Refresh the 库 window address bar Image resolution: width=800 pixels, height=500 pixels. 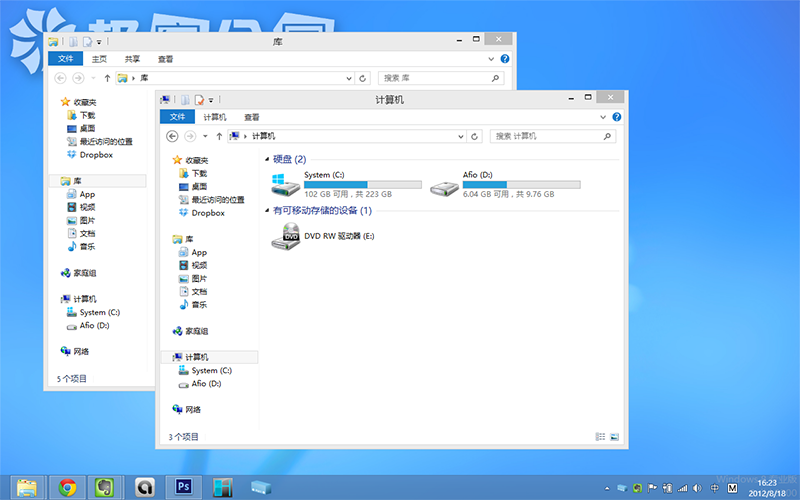click(362, 78)
